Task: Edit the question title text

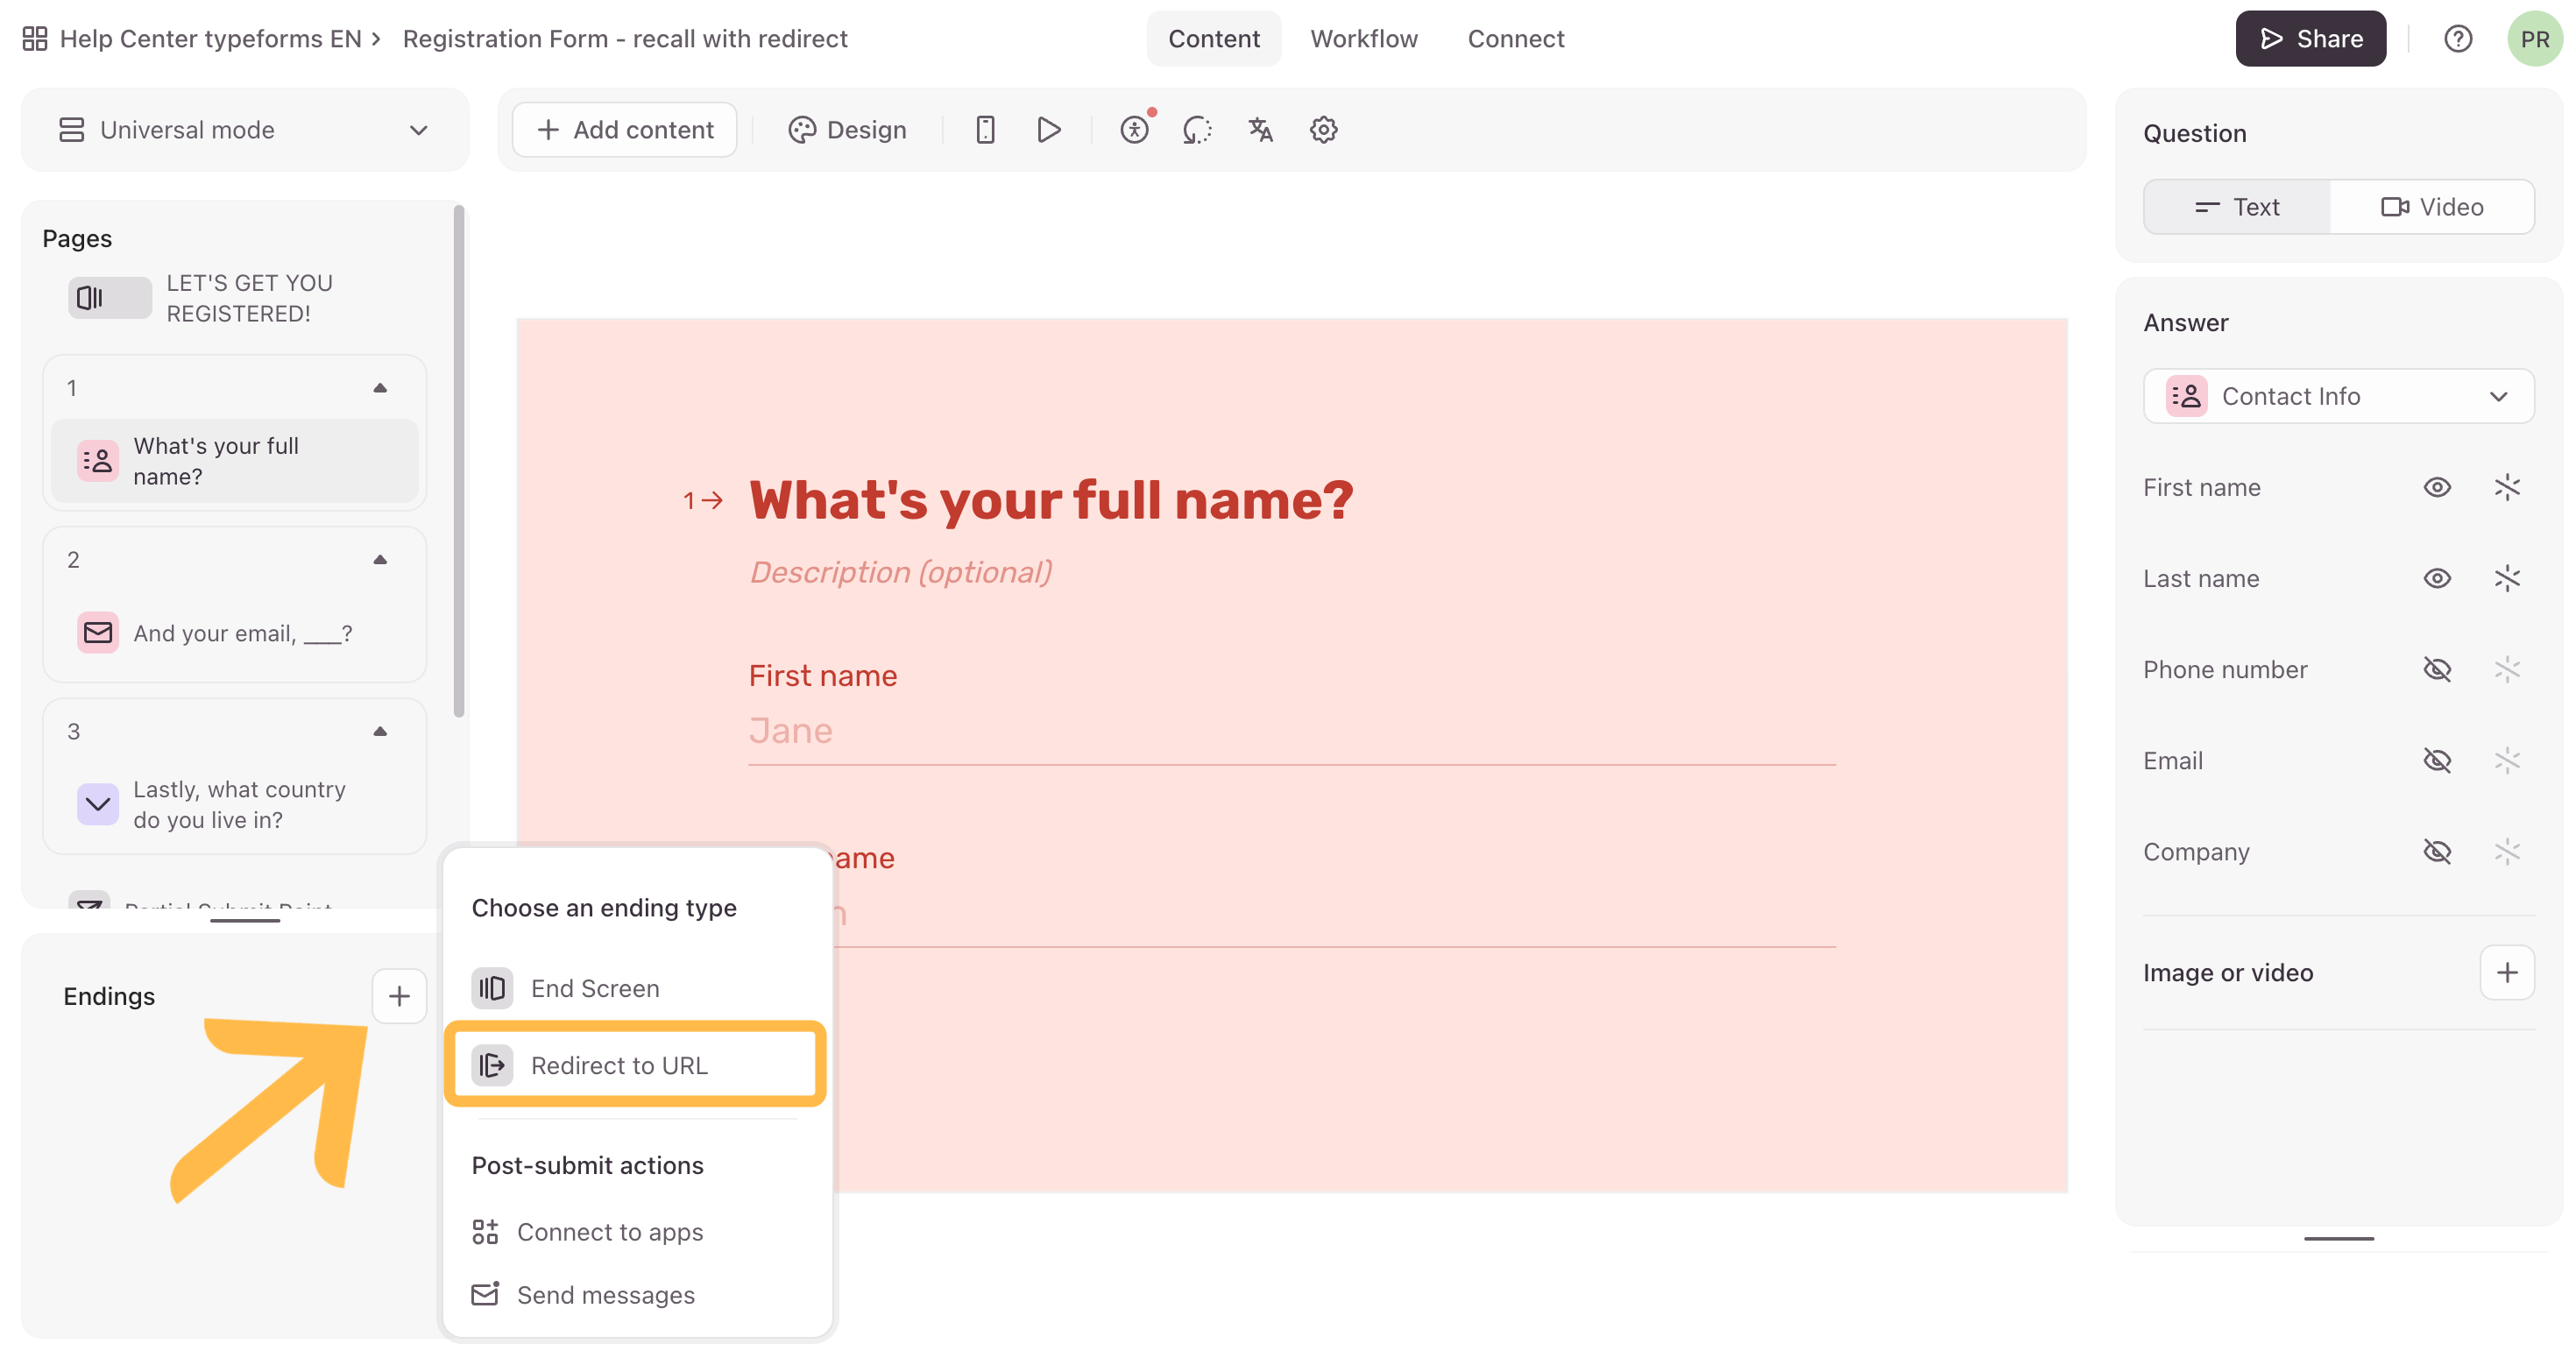Action: [x=1051, y=500]
